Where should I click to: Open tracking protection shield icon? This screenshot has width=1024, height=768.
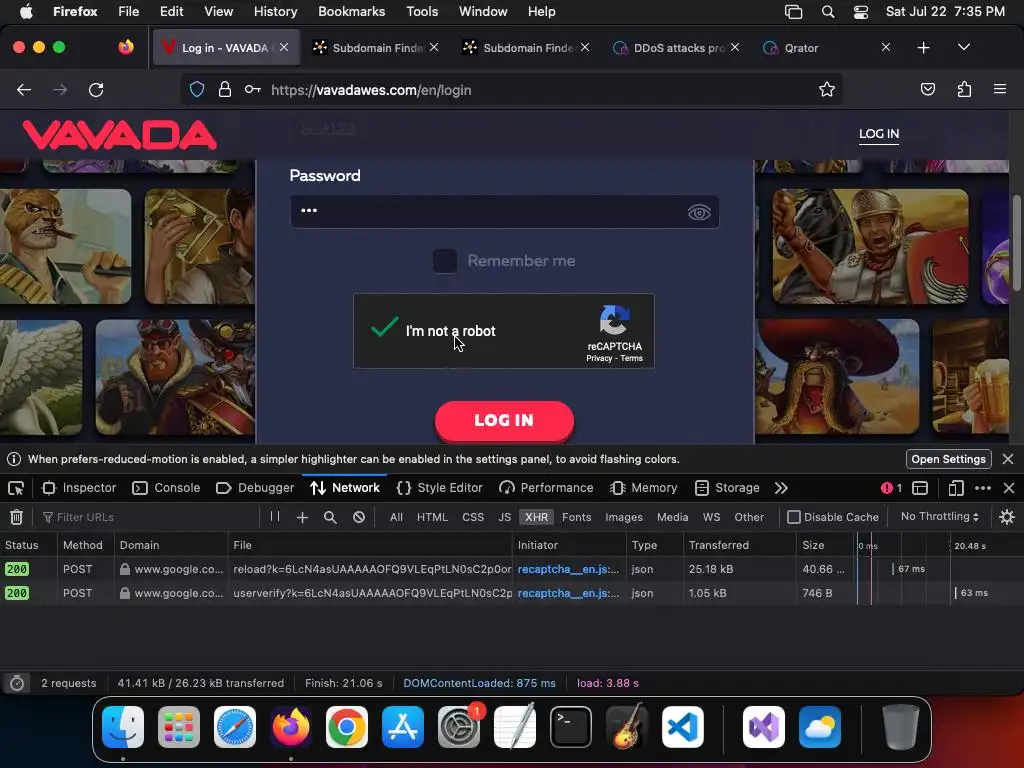coord(197,89)
